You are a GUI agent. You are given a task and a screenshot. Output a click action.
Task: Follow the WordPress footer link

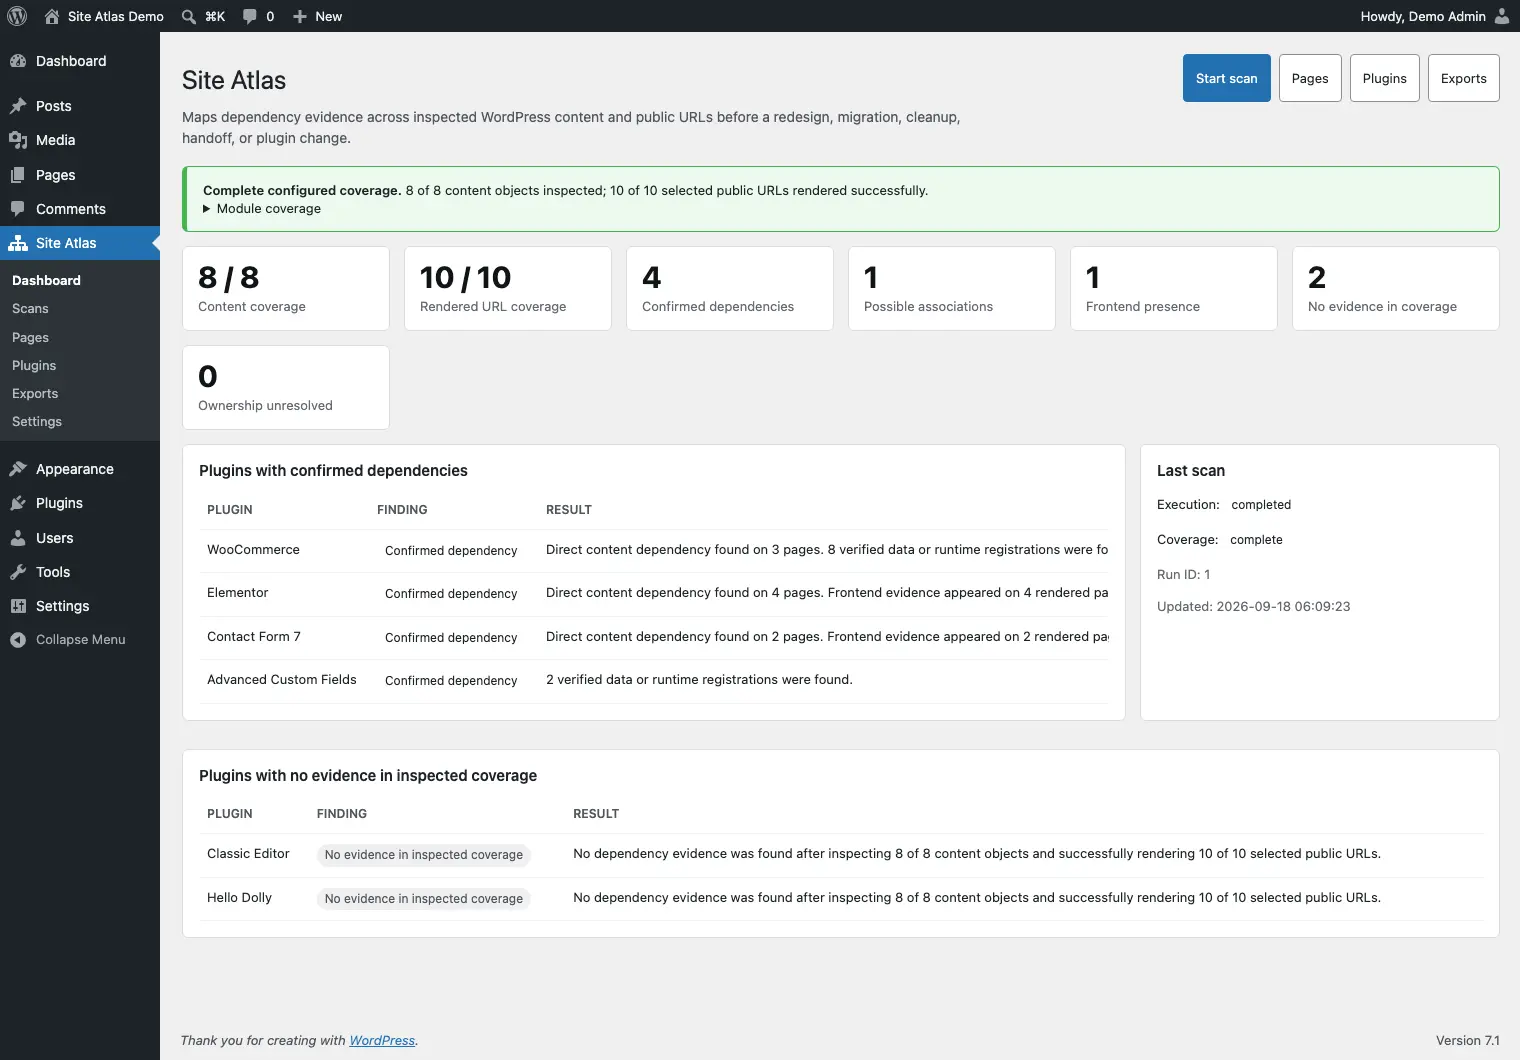click(x=382, y=1040)
